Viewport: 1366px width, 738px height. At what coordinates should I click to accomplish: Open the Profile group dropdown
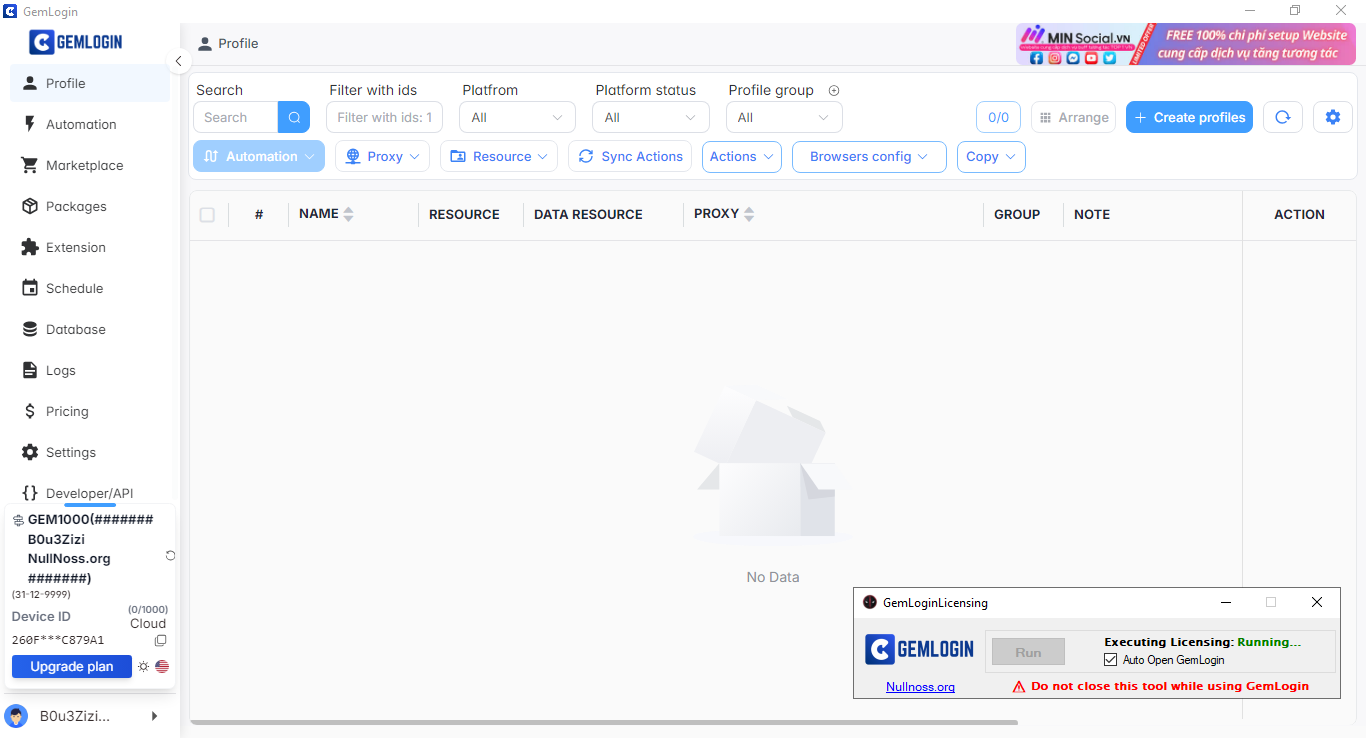coord(784,117)
